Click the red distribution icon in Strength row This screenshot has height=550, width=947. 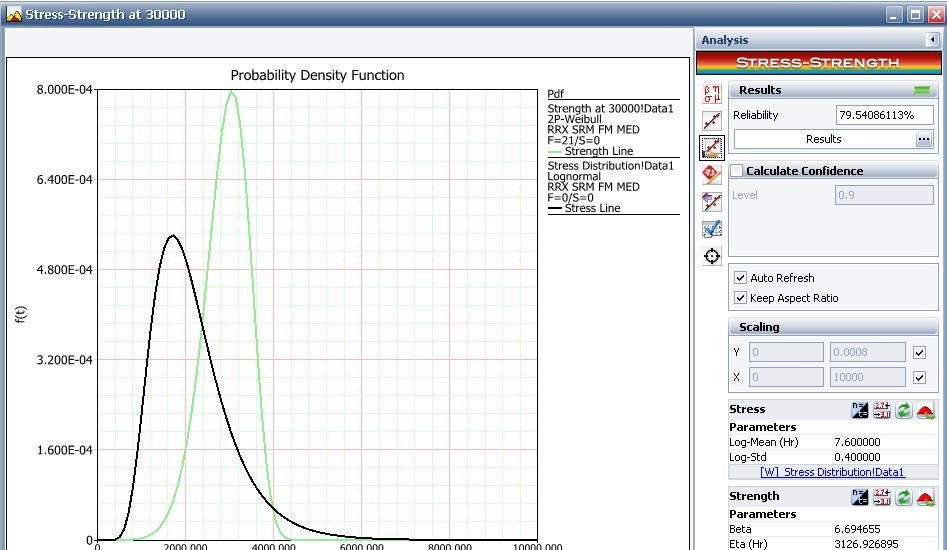pyautogui.click(x=926, y=498)
